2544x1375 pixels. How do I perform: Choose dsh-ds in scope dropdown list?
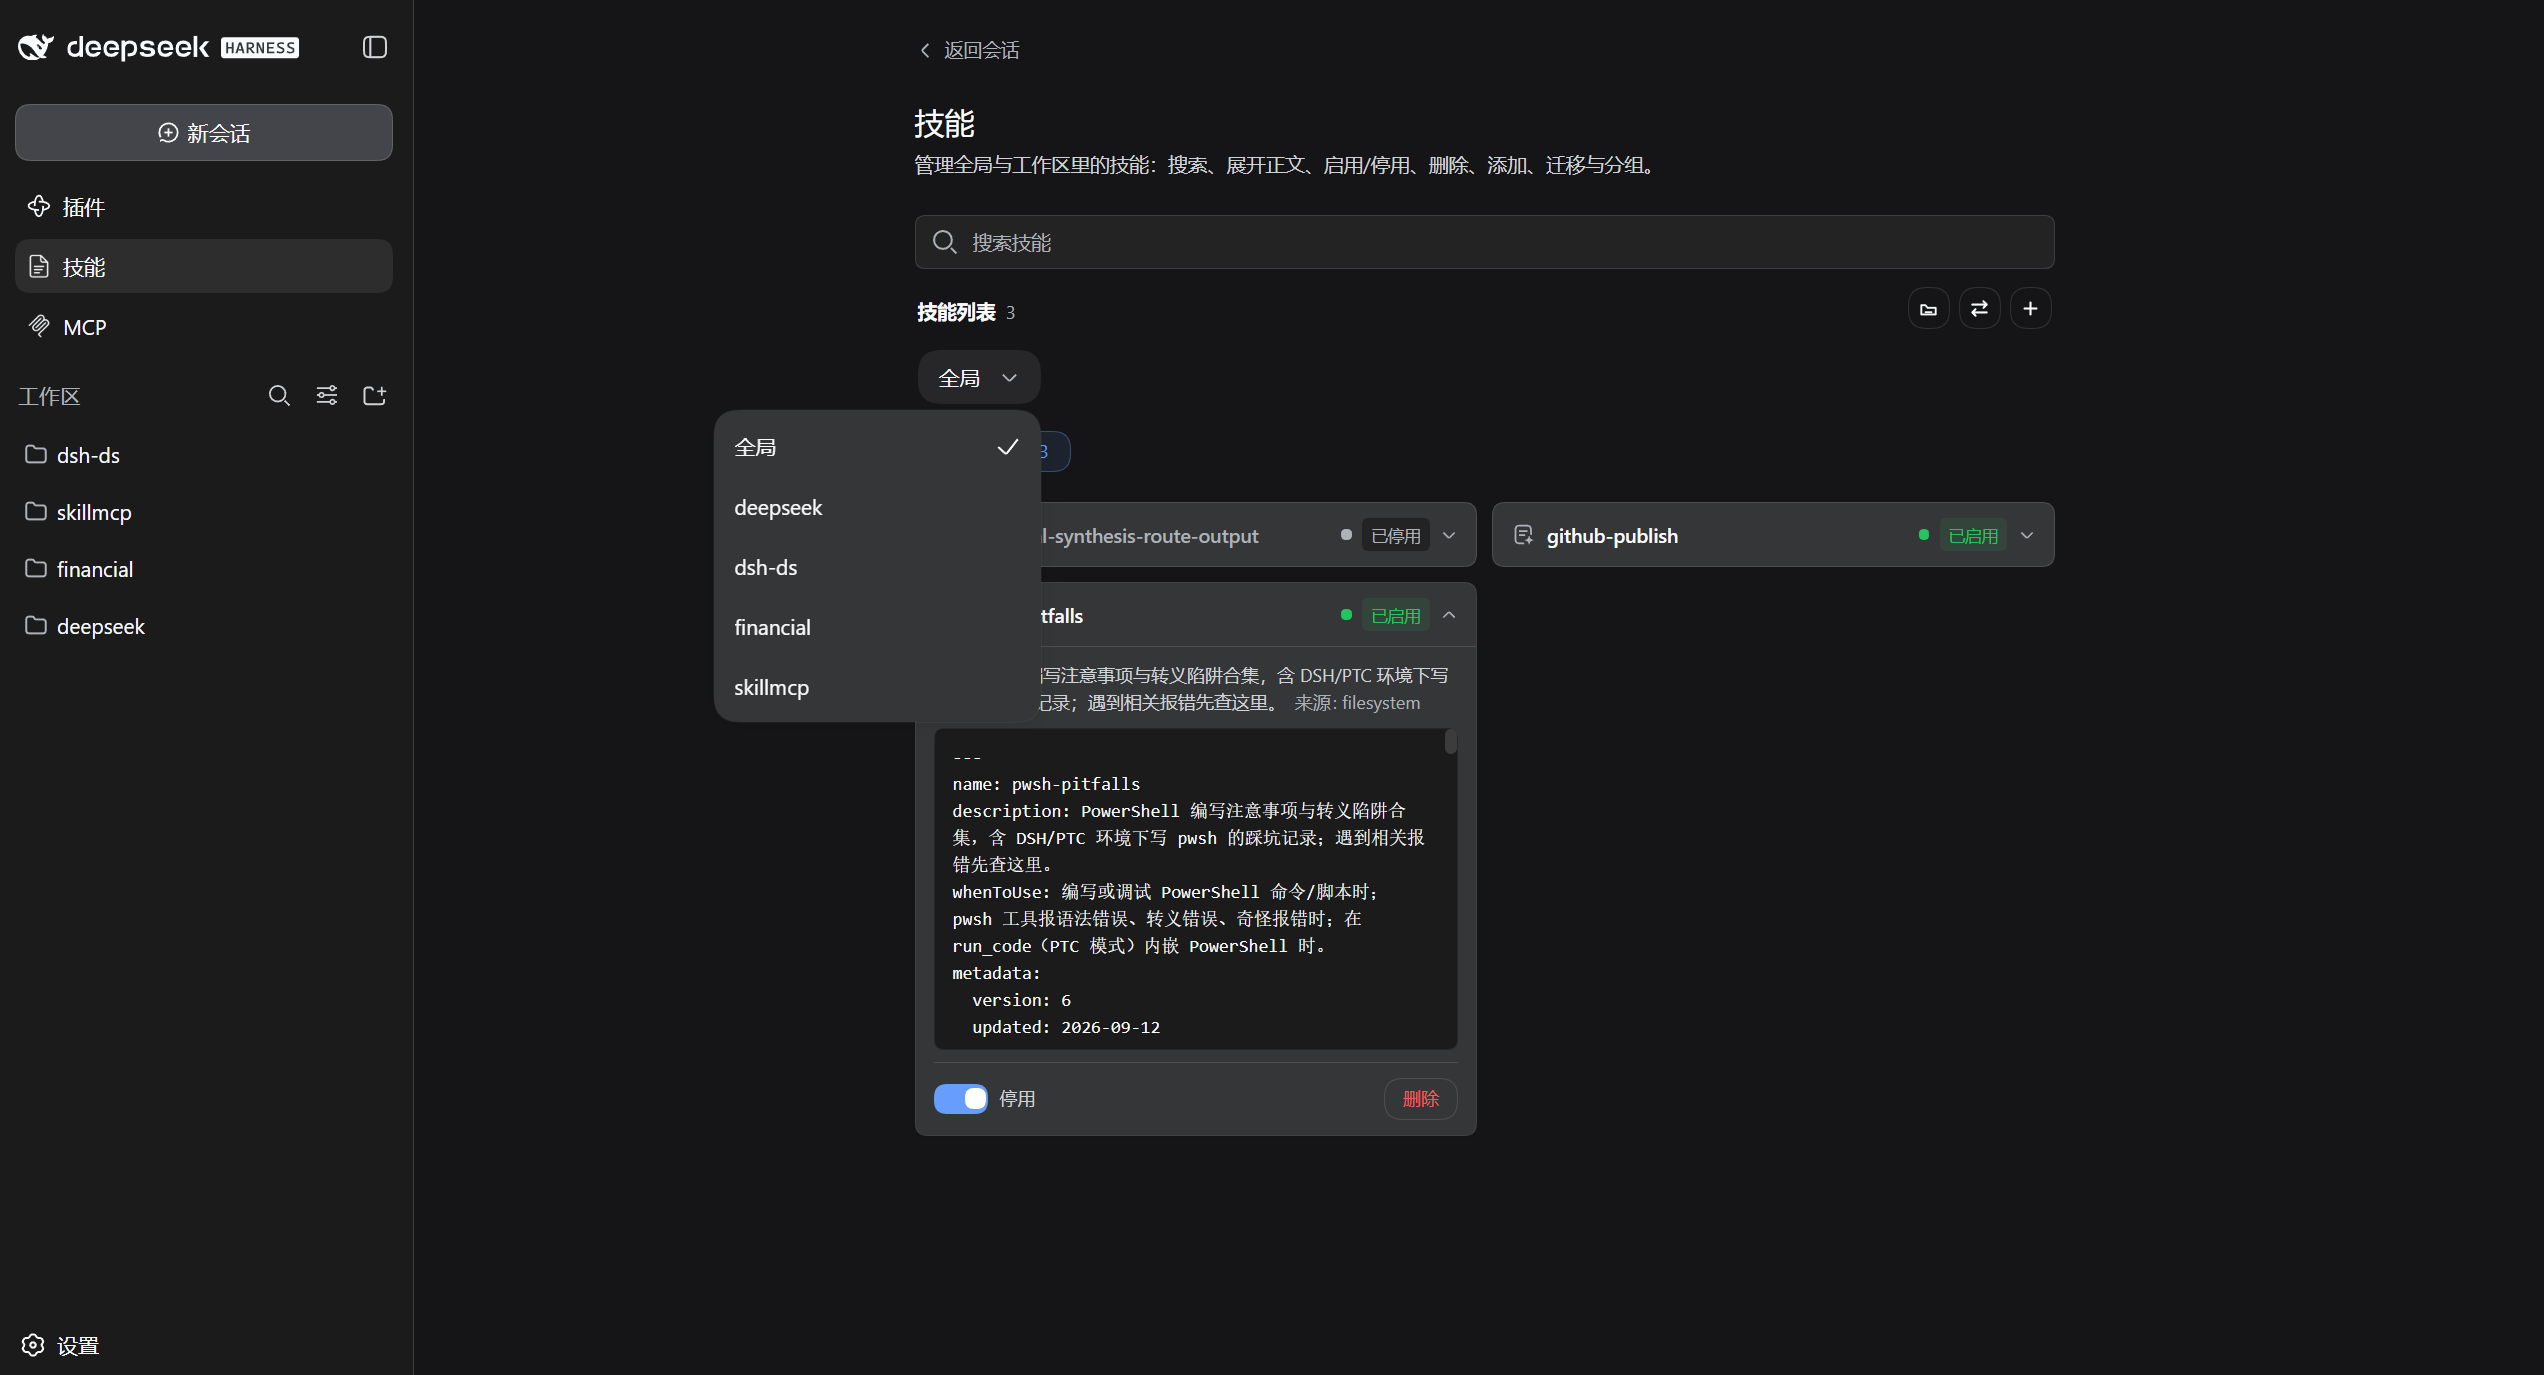coord(877,568)
